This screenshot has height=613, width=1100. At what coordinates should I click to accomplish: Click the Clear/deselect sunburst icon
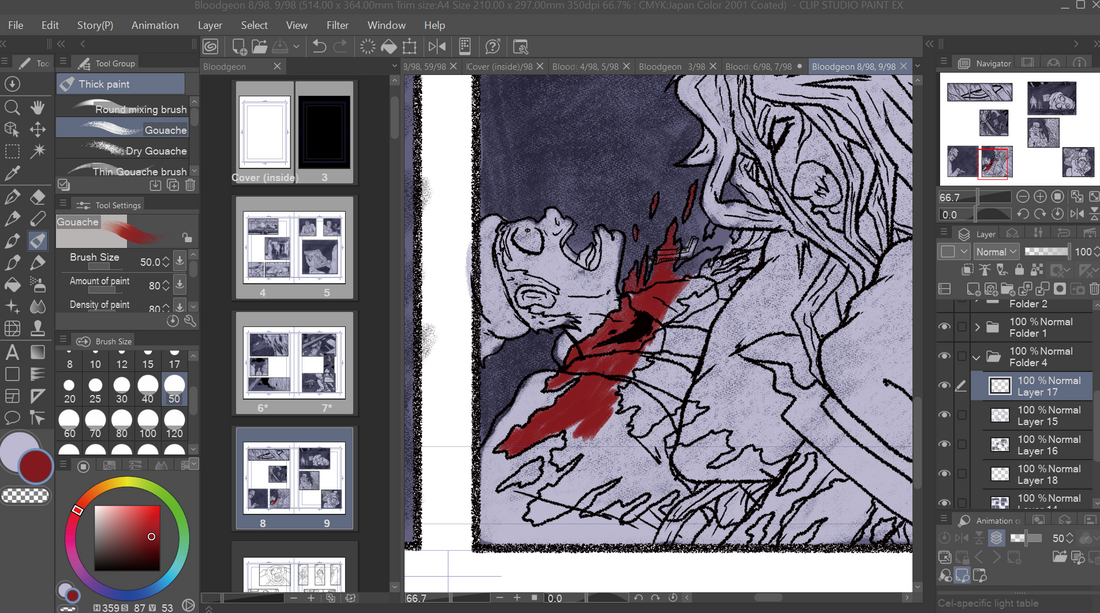368,47
